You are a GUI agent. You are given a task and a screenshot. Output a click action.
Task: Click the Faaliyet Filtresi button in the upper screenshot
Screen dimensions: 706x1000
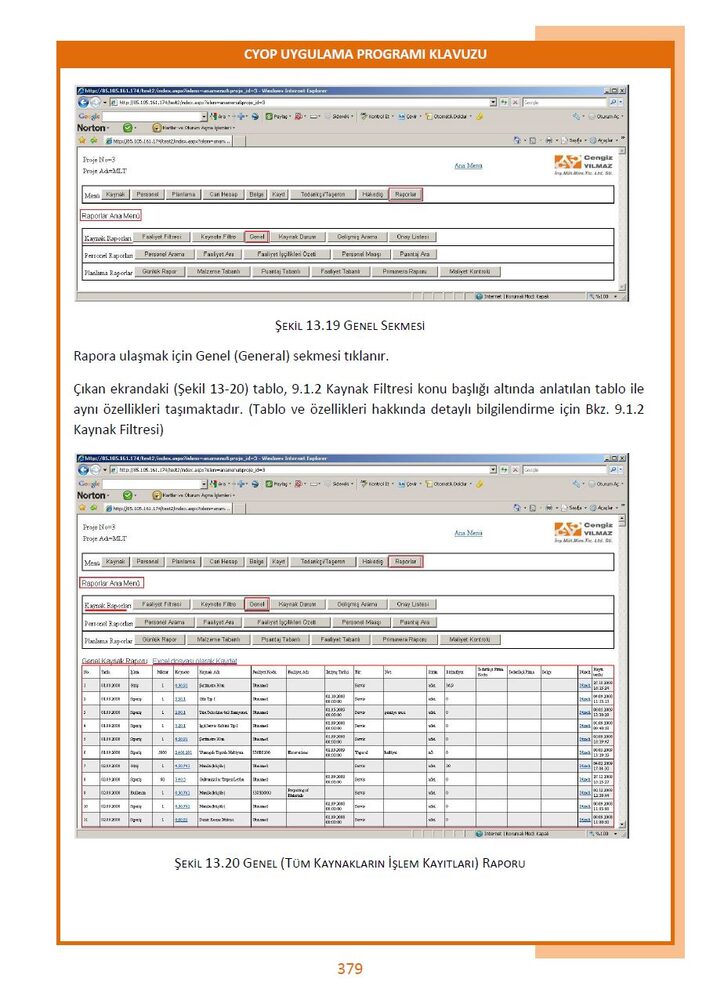point(162,237)
